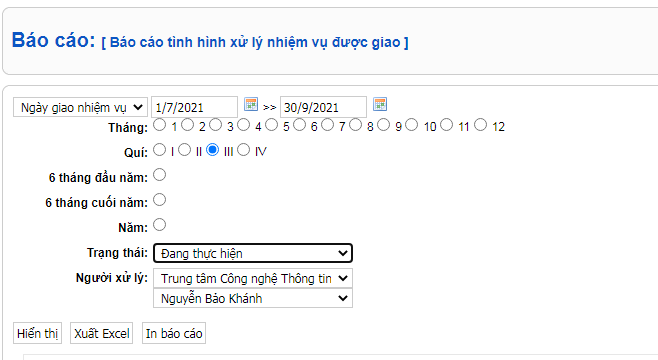Viewport: 658px width, 360px height.
Task: Expand 'Trạng thái' dropdown showing Đang thực hiện
Action: pyautogui.click(x=253, y=253)
